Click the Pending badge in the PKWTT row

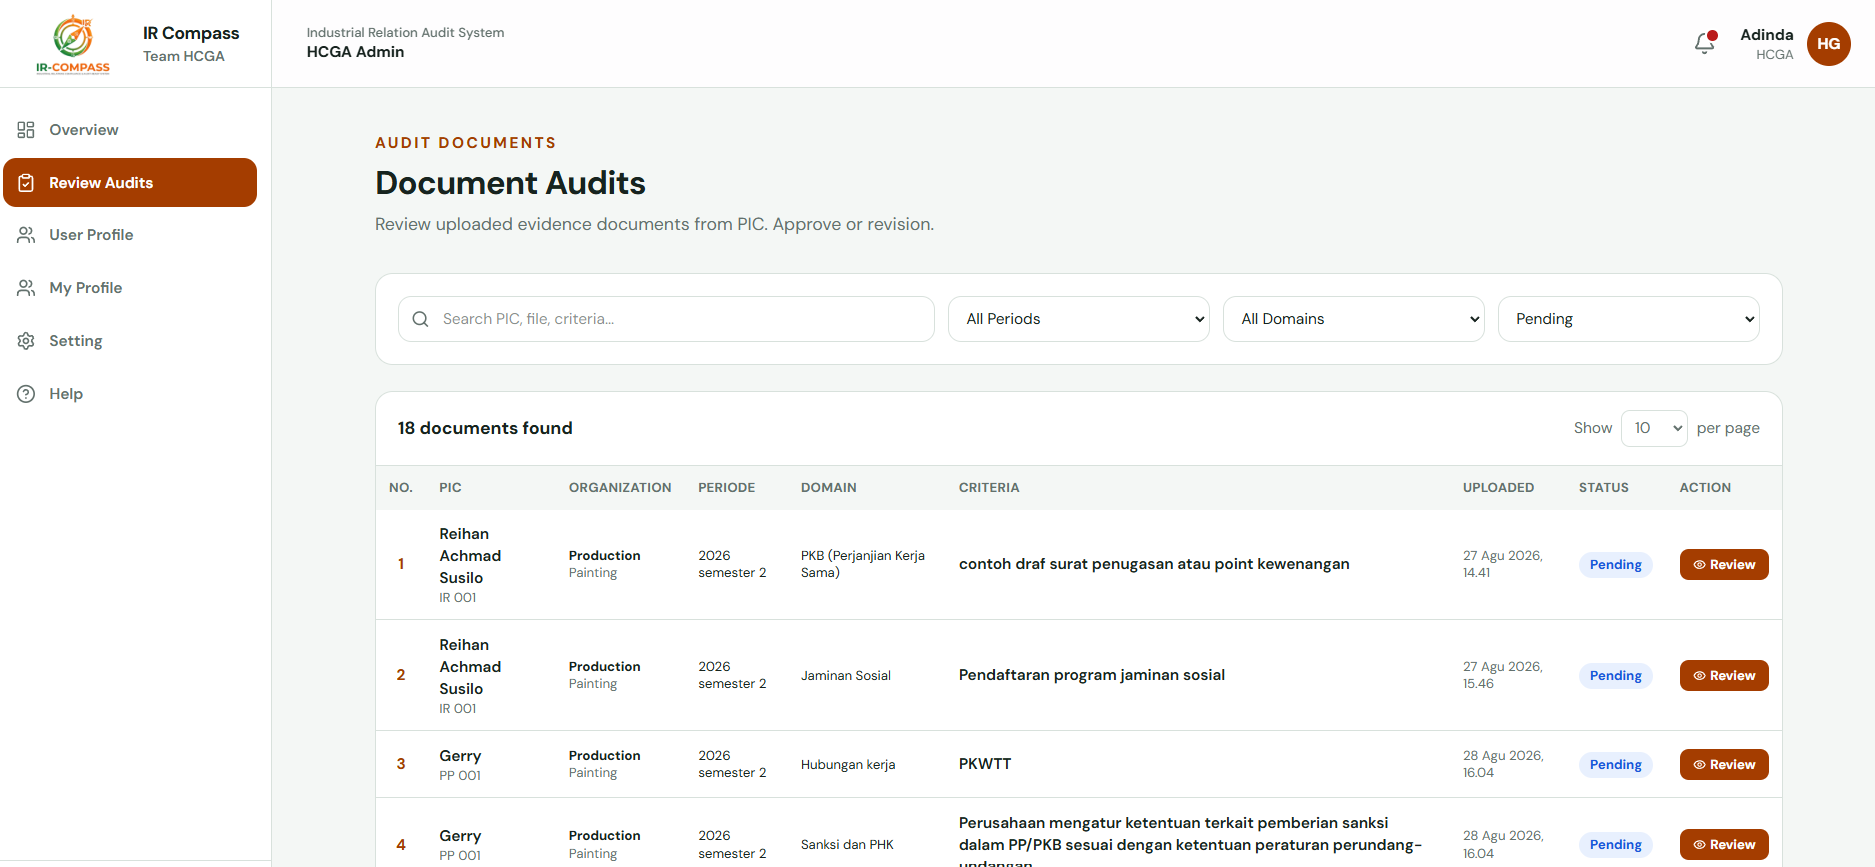coord(1615,765)
